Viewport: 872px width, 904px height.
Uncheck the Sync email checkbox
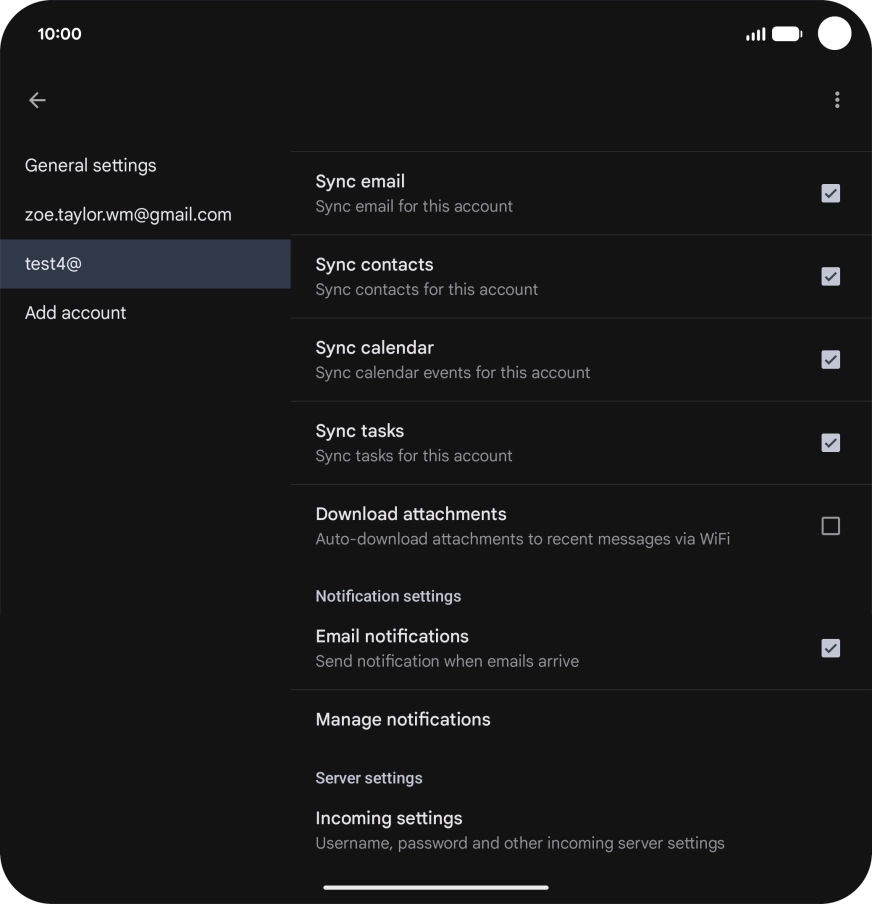(x=830, y=194)
